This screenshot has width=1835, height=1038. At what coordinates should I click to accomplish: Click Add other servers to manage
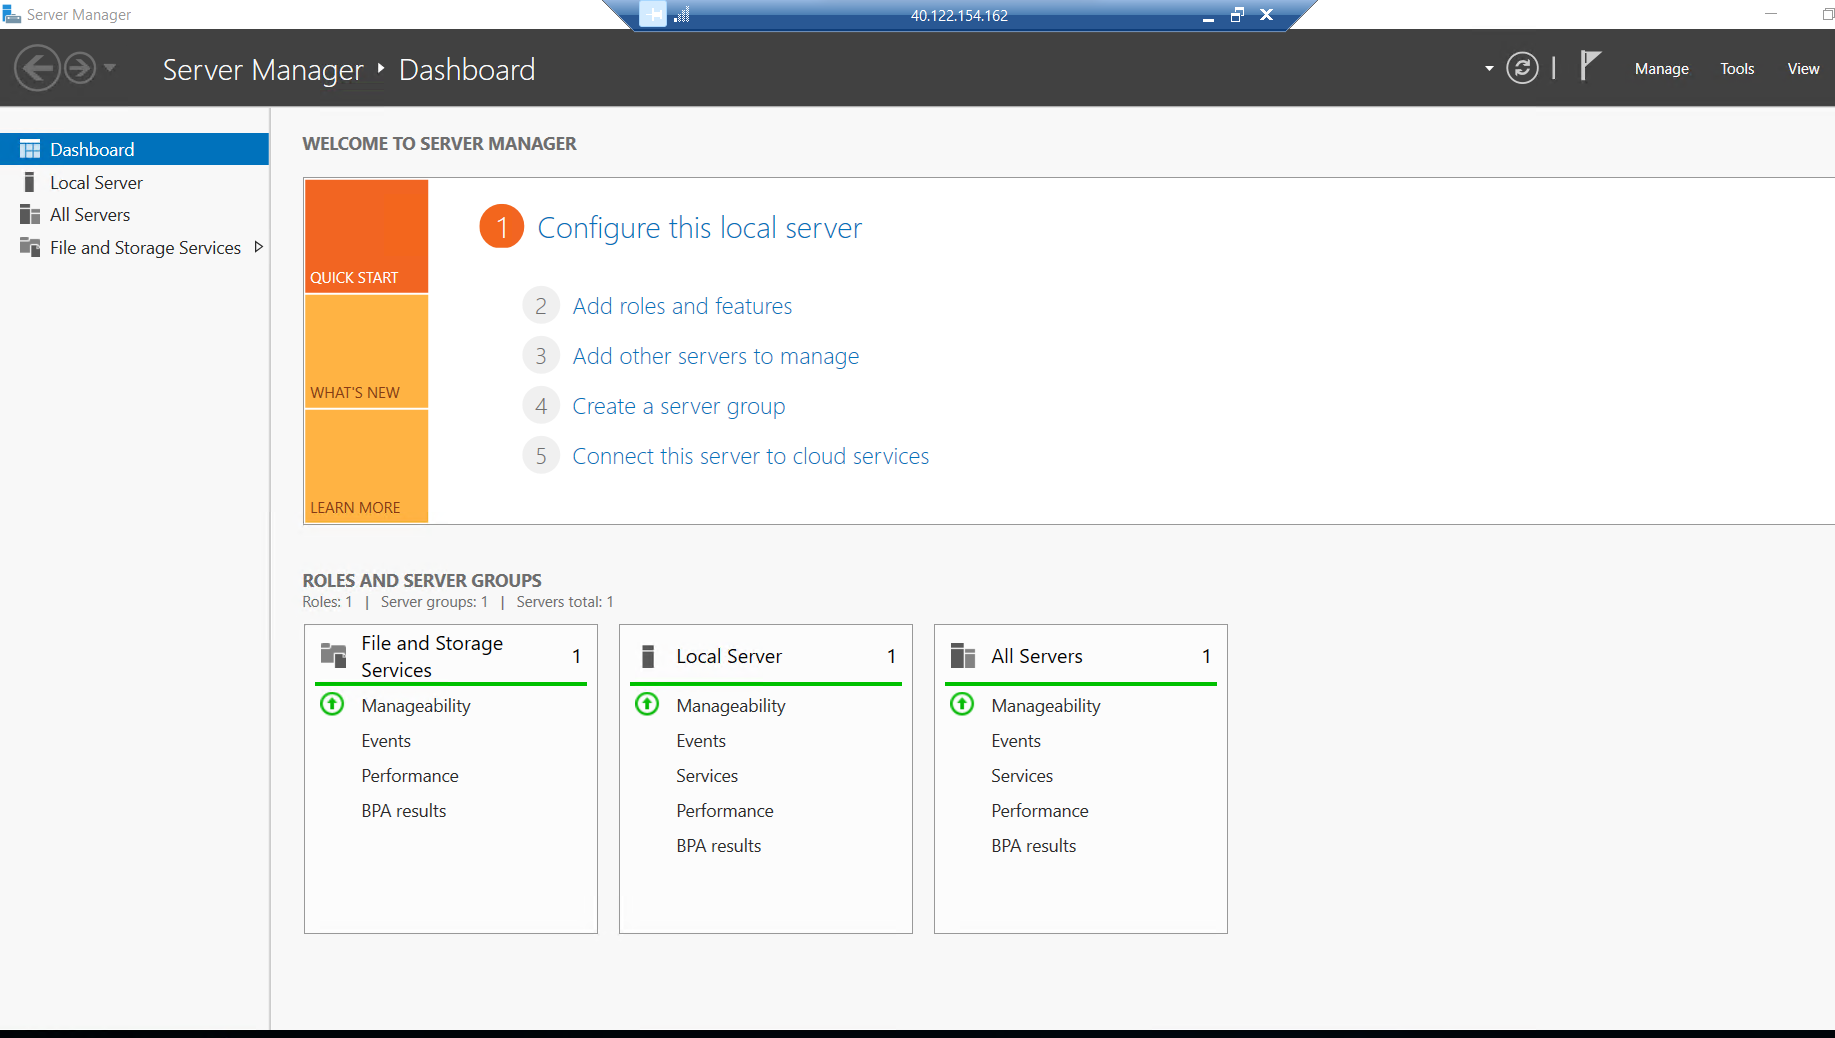(715, 356)
